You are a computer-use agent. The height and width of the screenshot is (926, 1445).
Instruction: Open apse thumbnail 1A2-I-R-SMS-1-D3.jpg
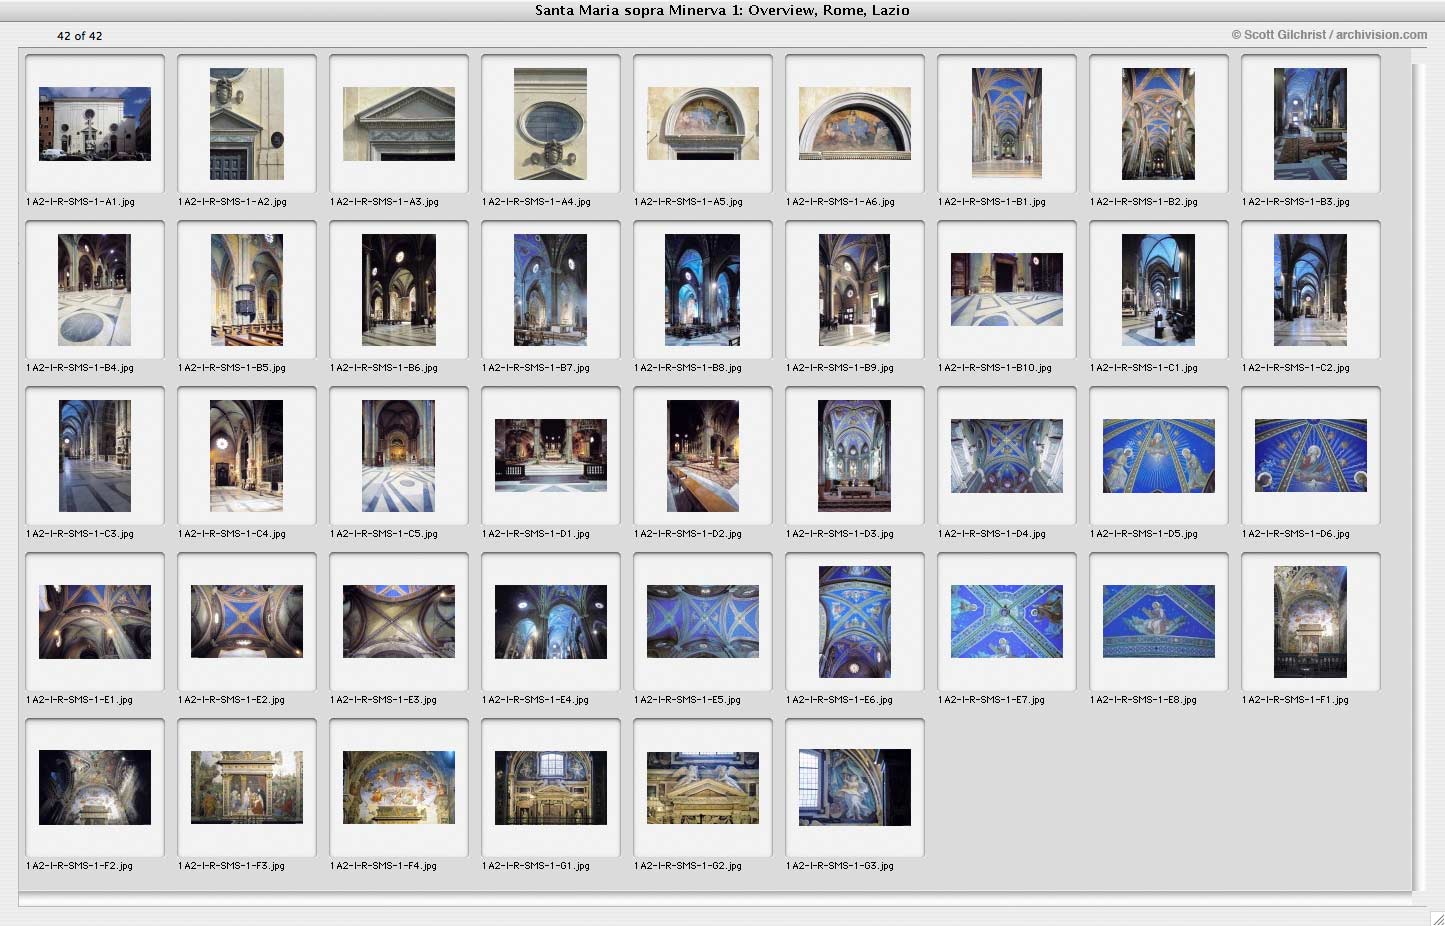(x=855, y=456)
